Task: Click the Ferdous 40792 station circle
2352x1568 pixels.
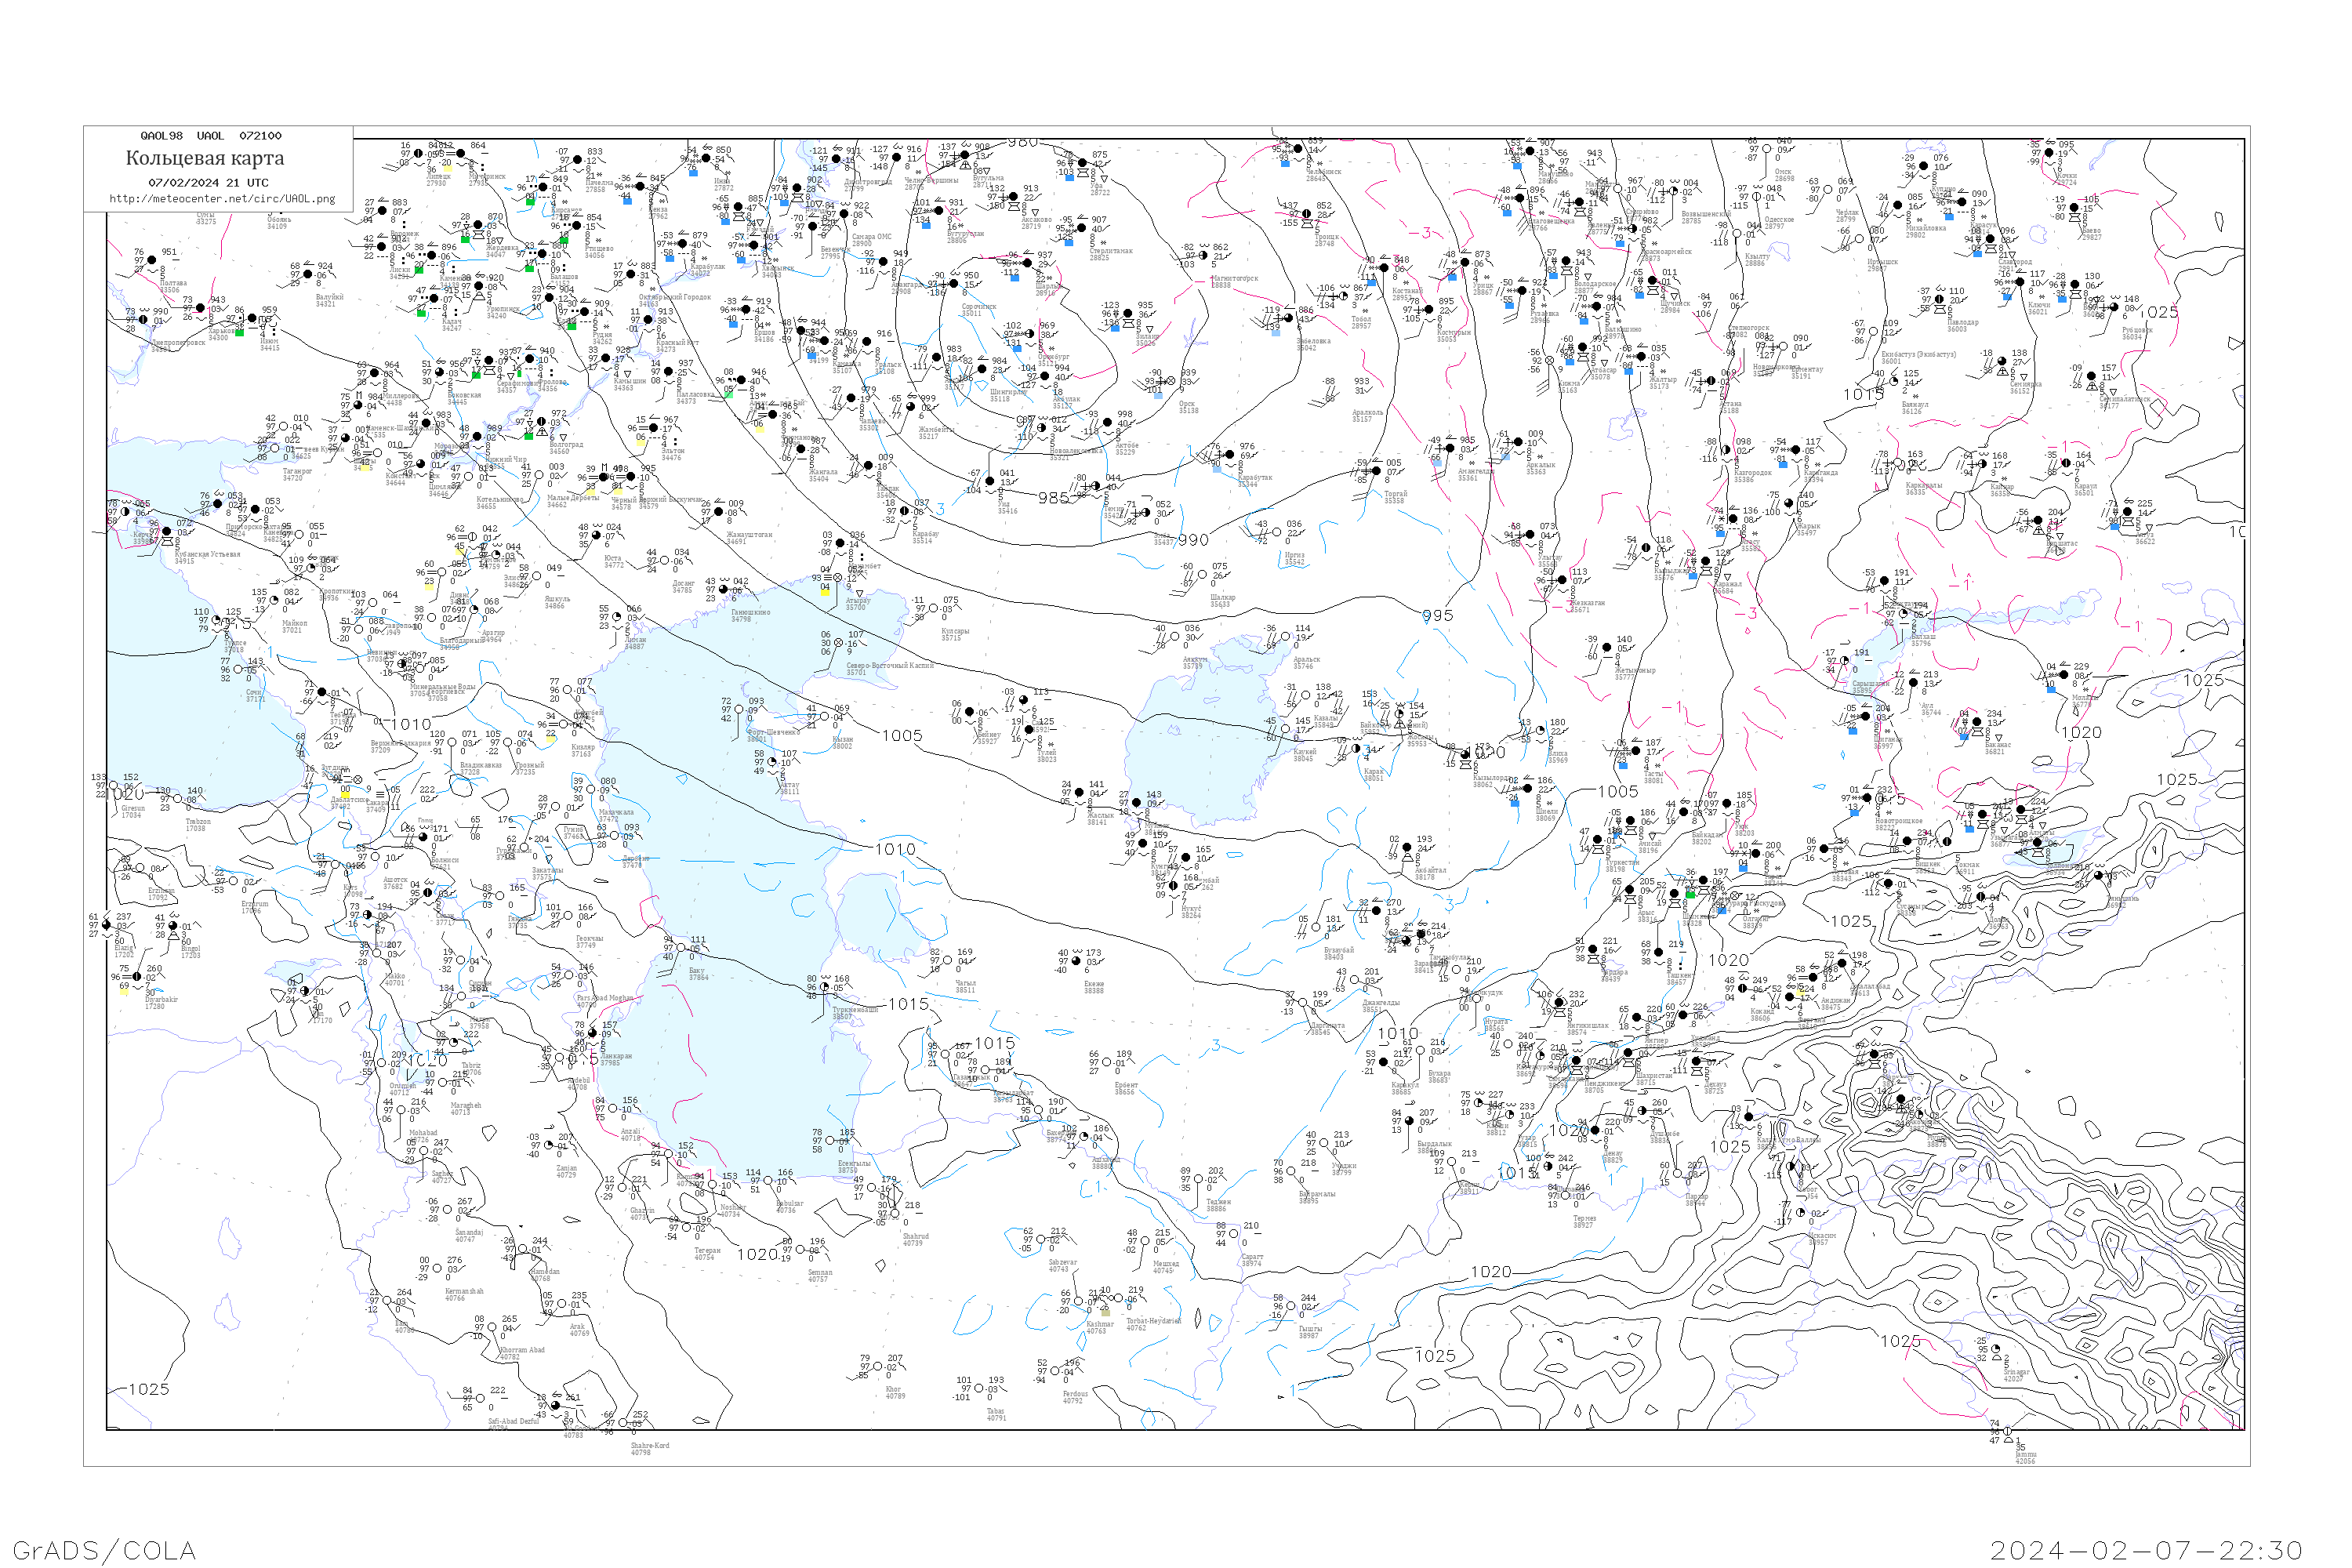Action: [x=1056, y=1371]
